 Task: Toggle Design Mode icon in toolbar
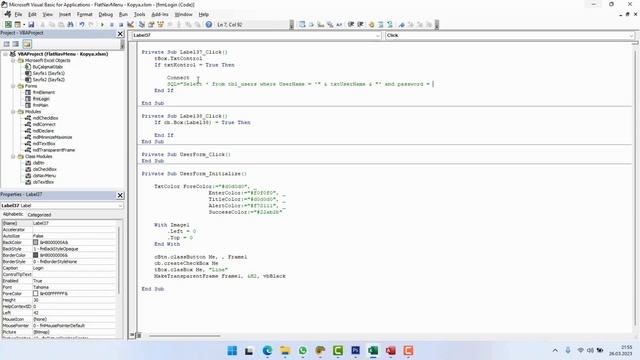131,24
